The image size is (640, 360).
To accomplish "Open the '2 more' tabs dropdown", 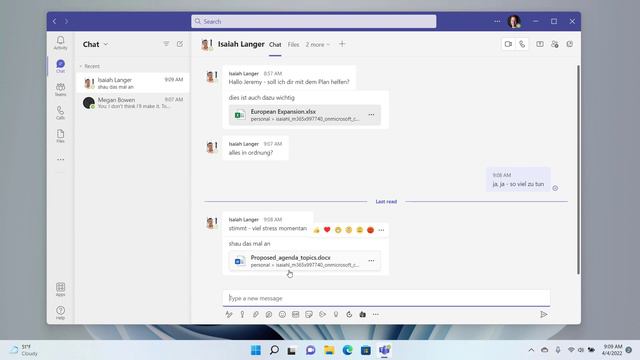I will (x=318, y=44).
